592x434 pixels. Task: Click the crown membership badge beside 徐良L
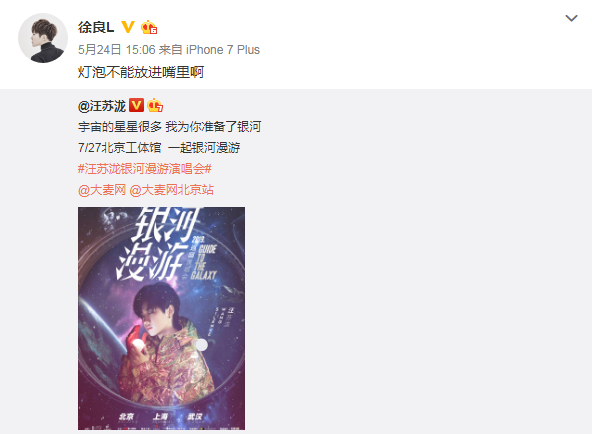point(149,28)
